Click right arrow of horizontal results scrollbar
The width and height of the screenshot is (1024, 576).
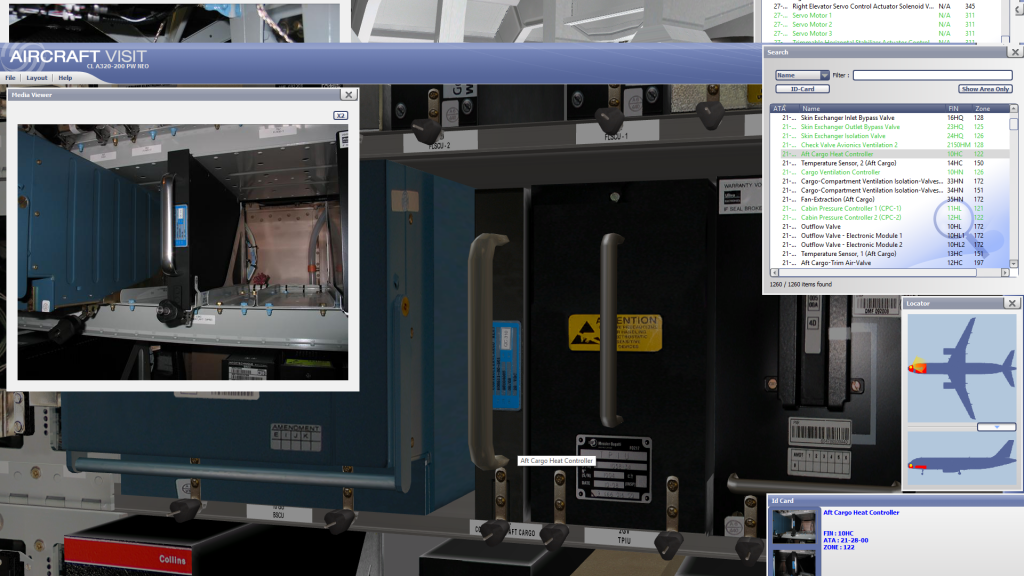[1005, 273]
